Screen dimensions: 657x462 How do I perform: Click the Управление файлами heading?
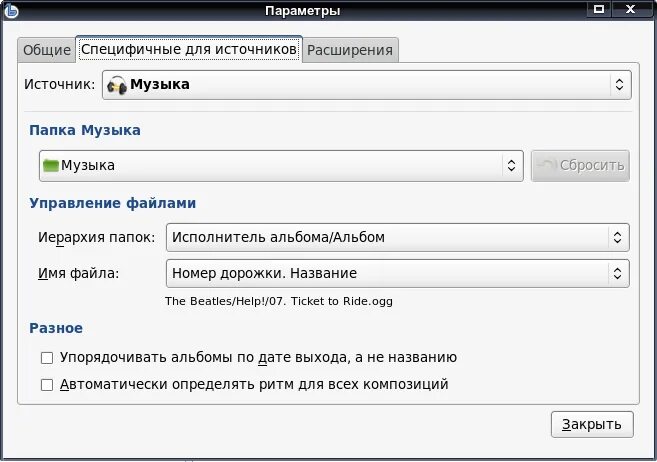(113, 203)
